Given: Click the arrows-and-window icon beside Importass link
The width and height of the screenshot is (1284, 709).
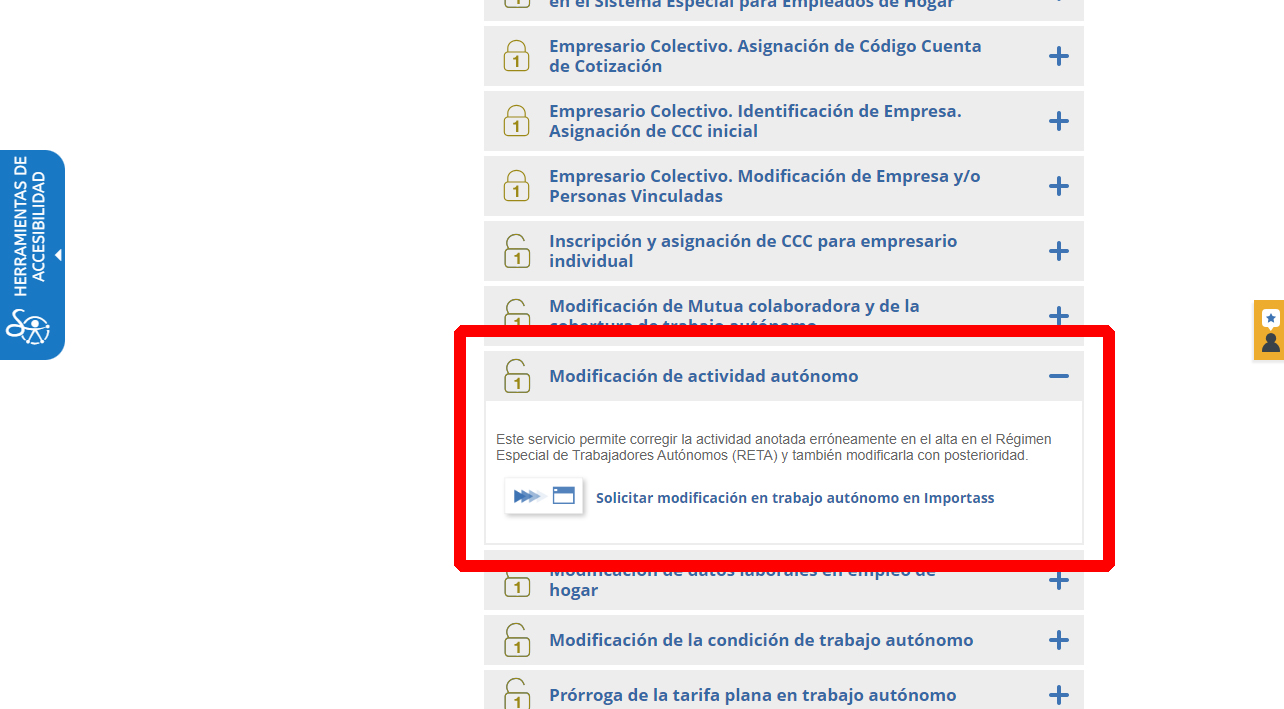Looking at the screenshot, I should 544,496.
